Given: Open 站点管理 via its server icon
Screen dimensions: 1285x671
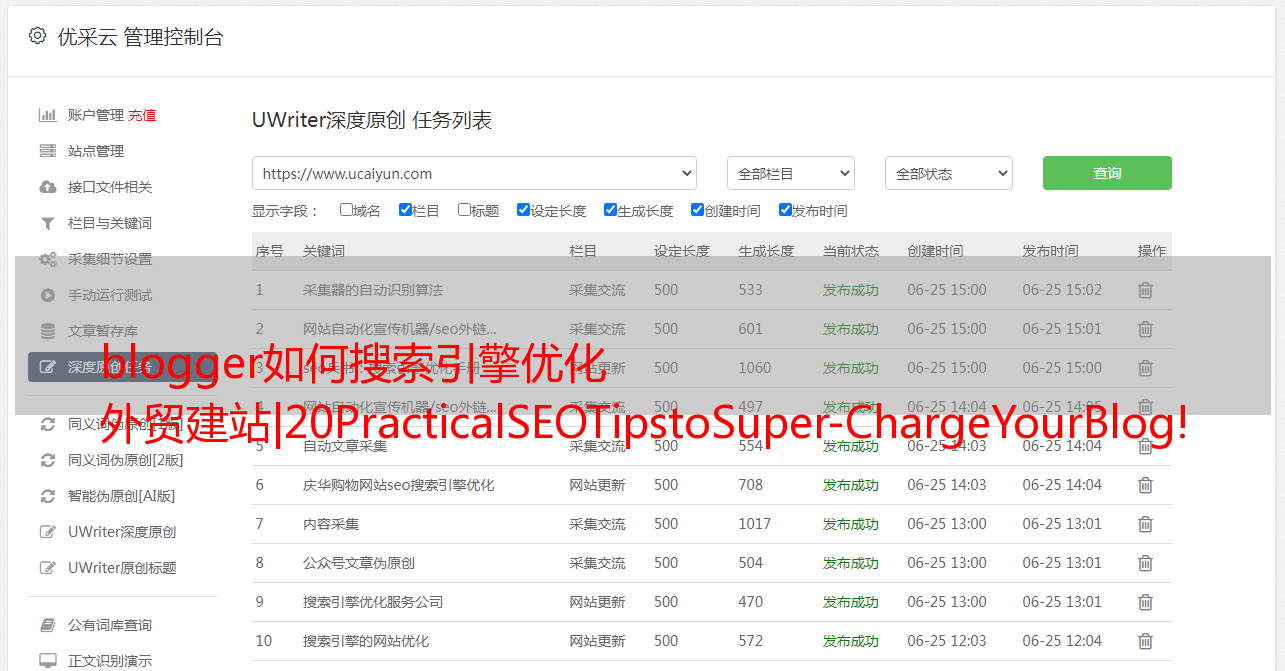Looking at the screenshot, I should point(47,151).
